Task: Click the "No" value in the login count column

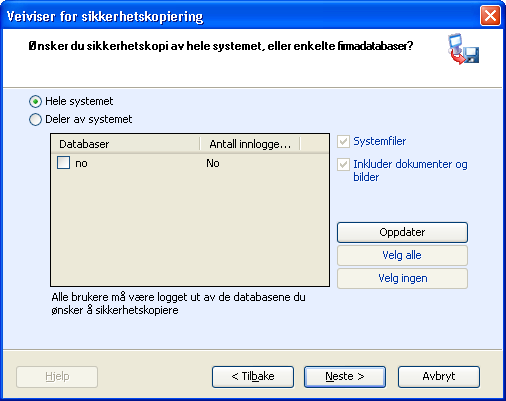Action: (213, 163)
